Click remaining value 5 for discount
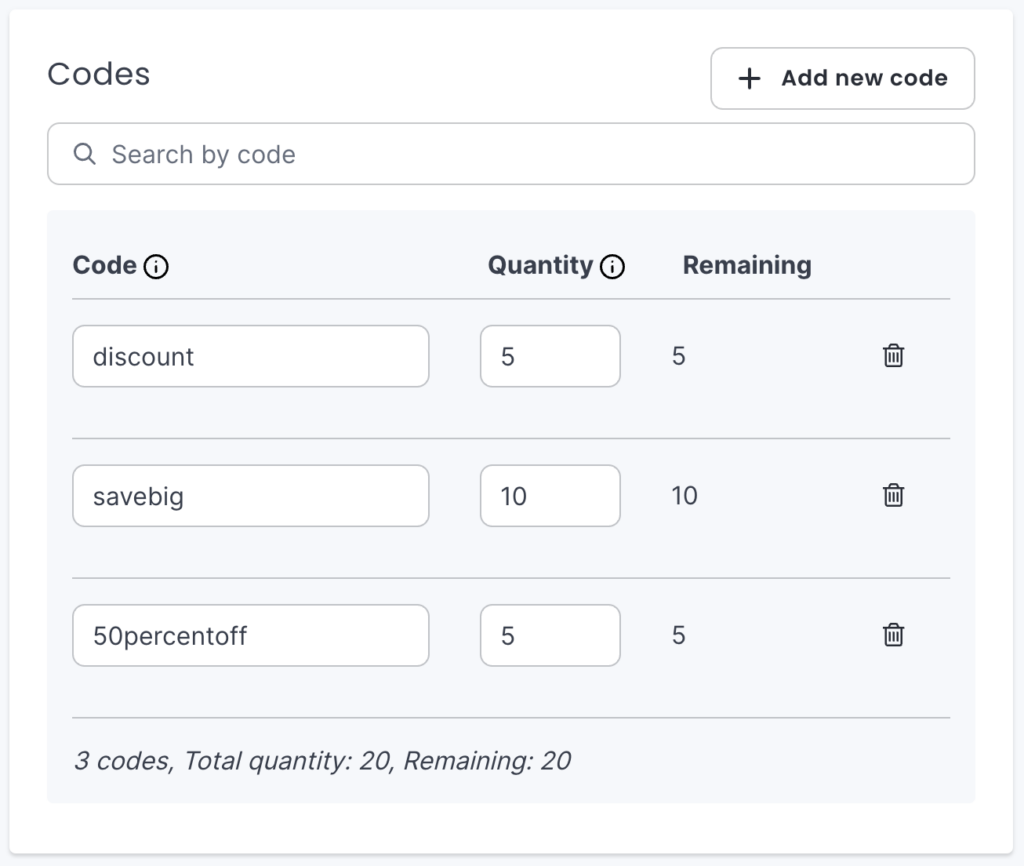This screenshot has height=866, width=1024. pyautogui.click(x=679, y=356)
